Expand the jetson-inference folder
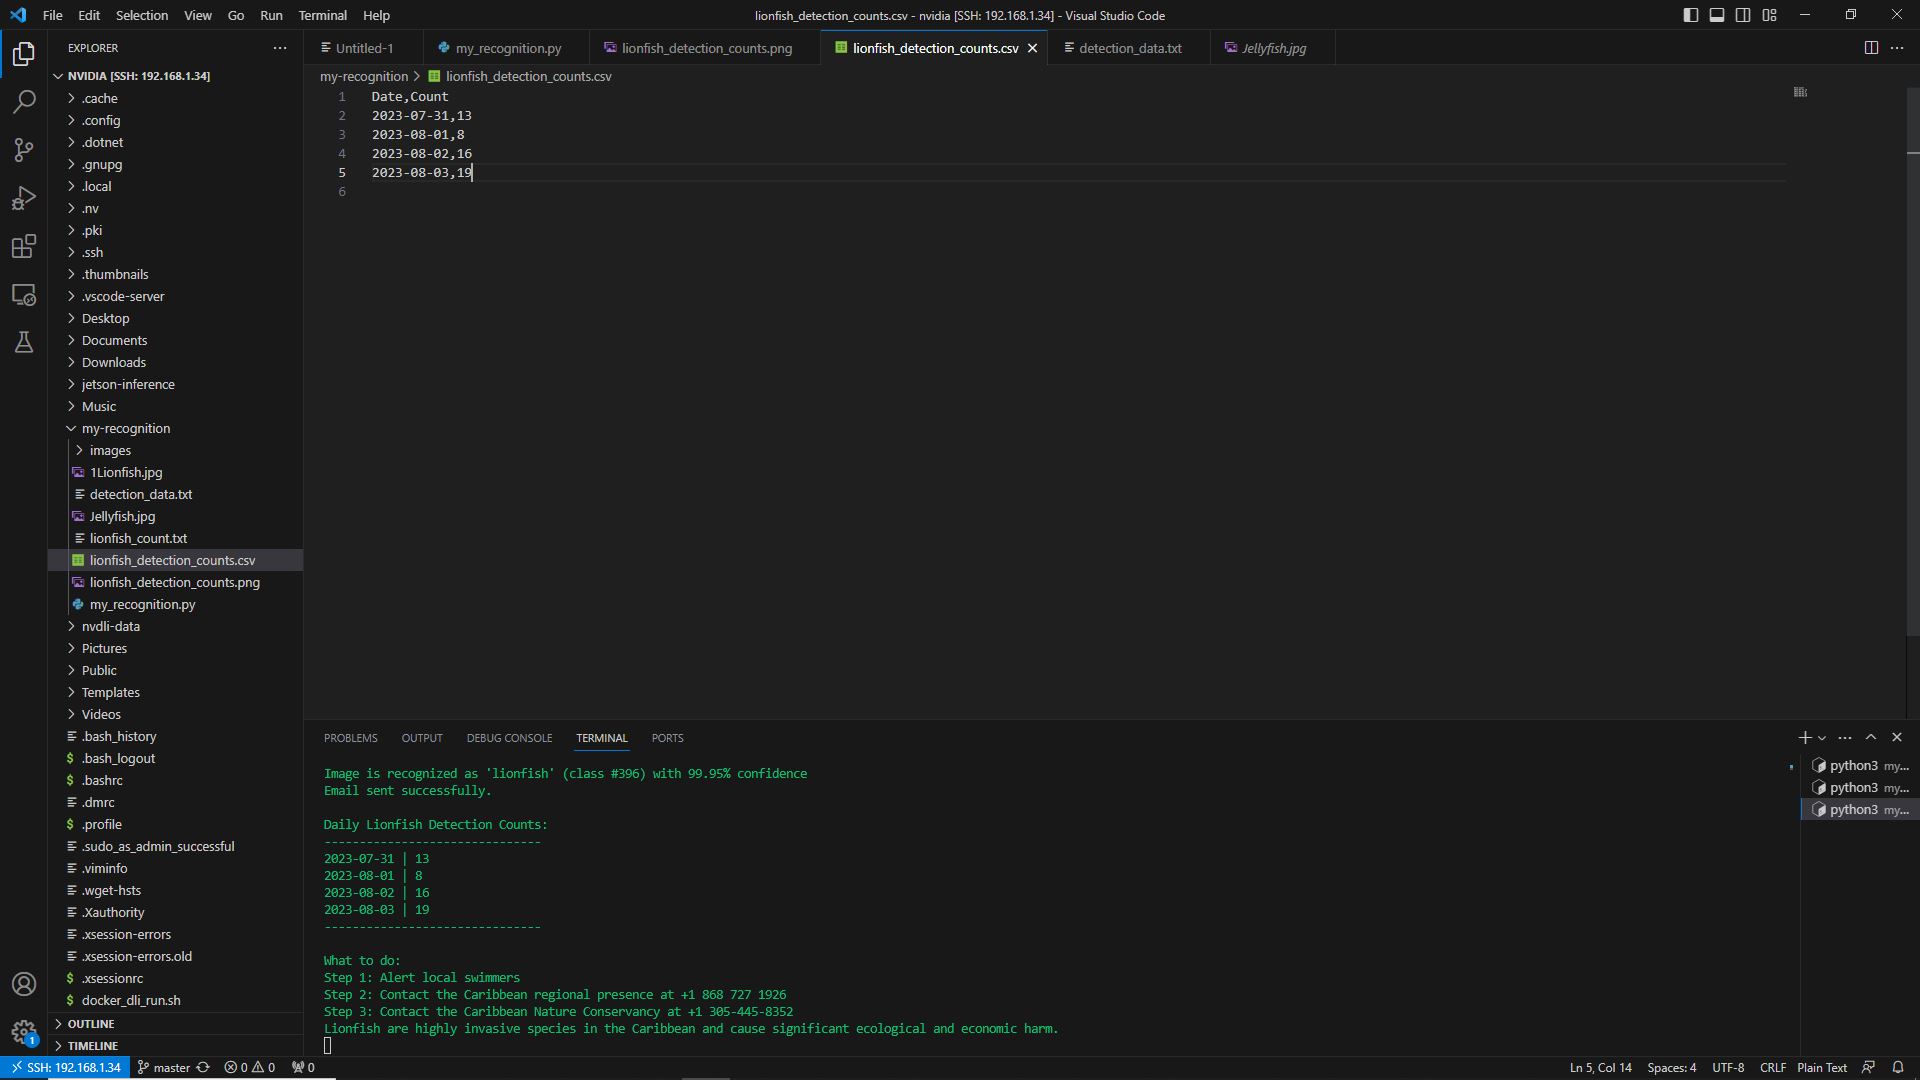This screenshot has width=1920, height=1080. 175,384
